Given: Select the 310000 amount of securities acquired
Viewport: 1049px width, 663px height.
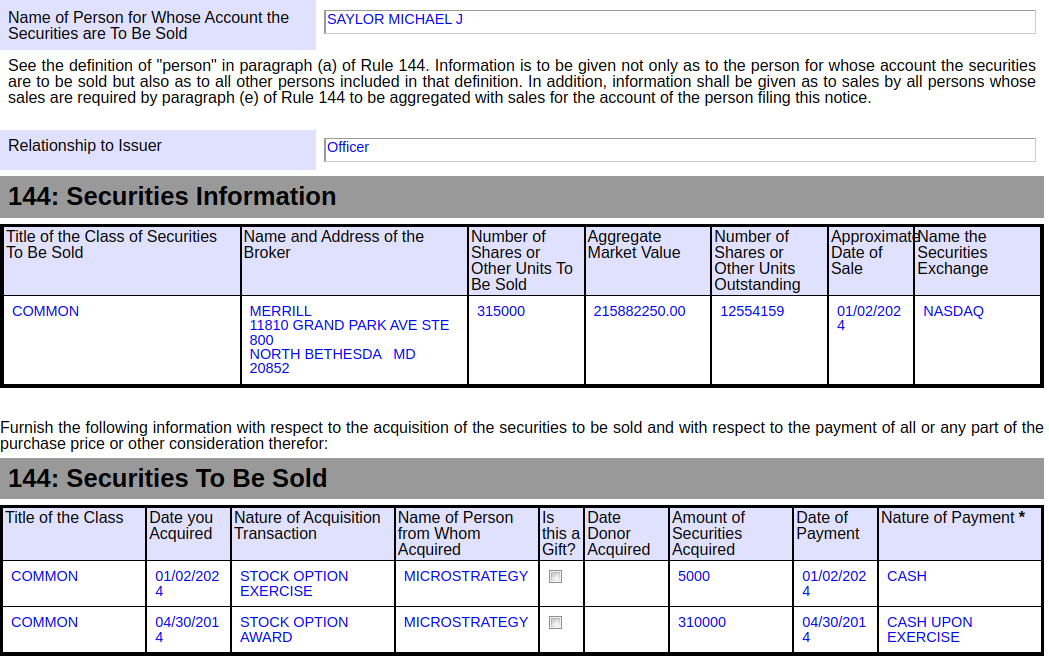Looking at the screenshot, I should [702, 622].
